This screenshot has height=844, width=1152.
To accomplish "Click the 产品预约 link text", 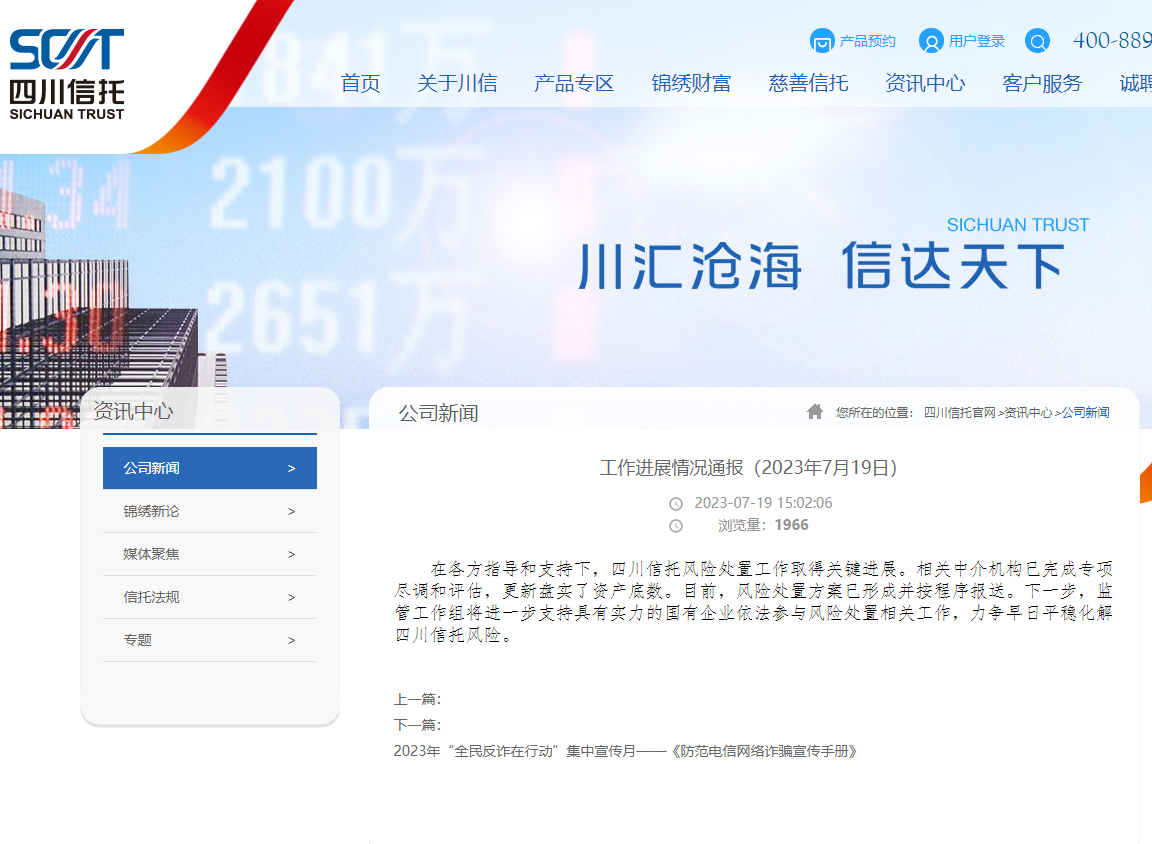I will click(x=868, y=41).
